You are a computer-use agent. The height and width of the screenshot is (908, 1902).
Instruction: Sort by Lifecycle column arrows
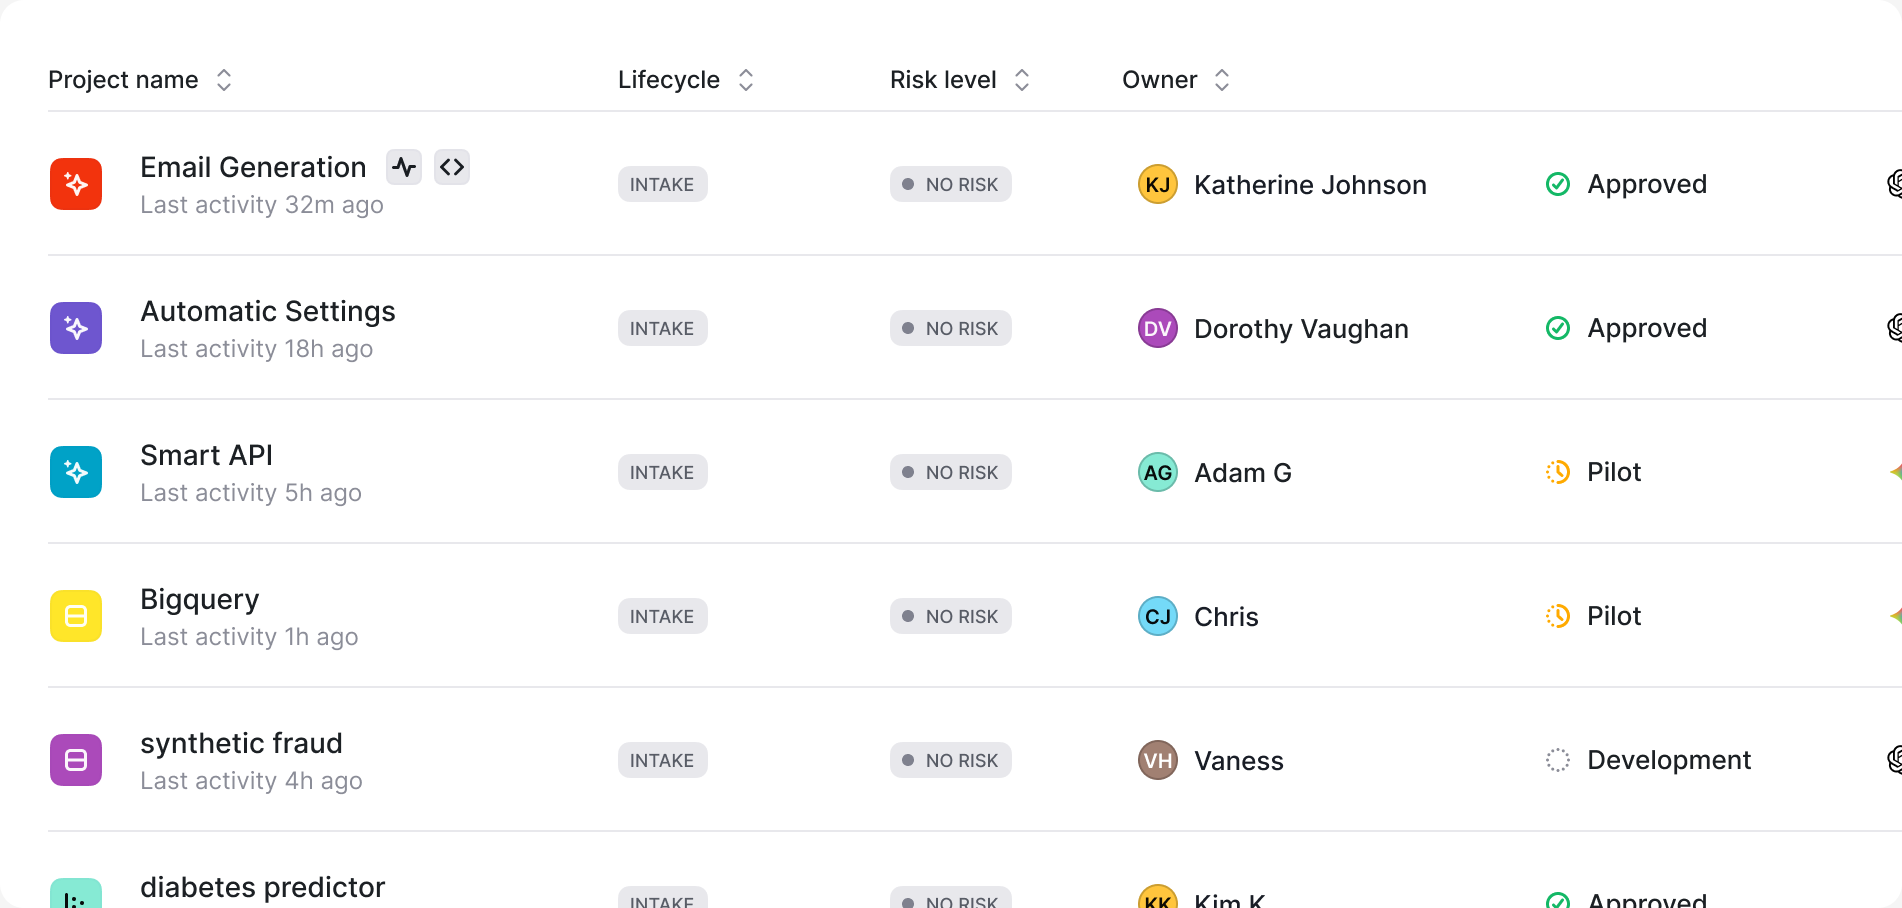(x=746, y=80)
